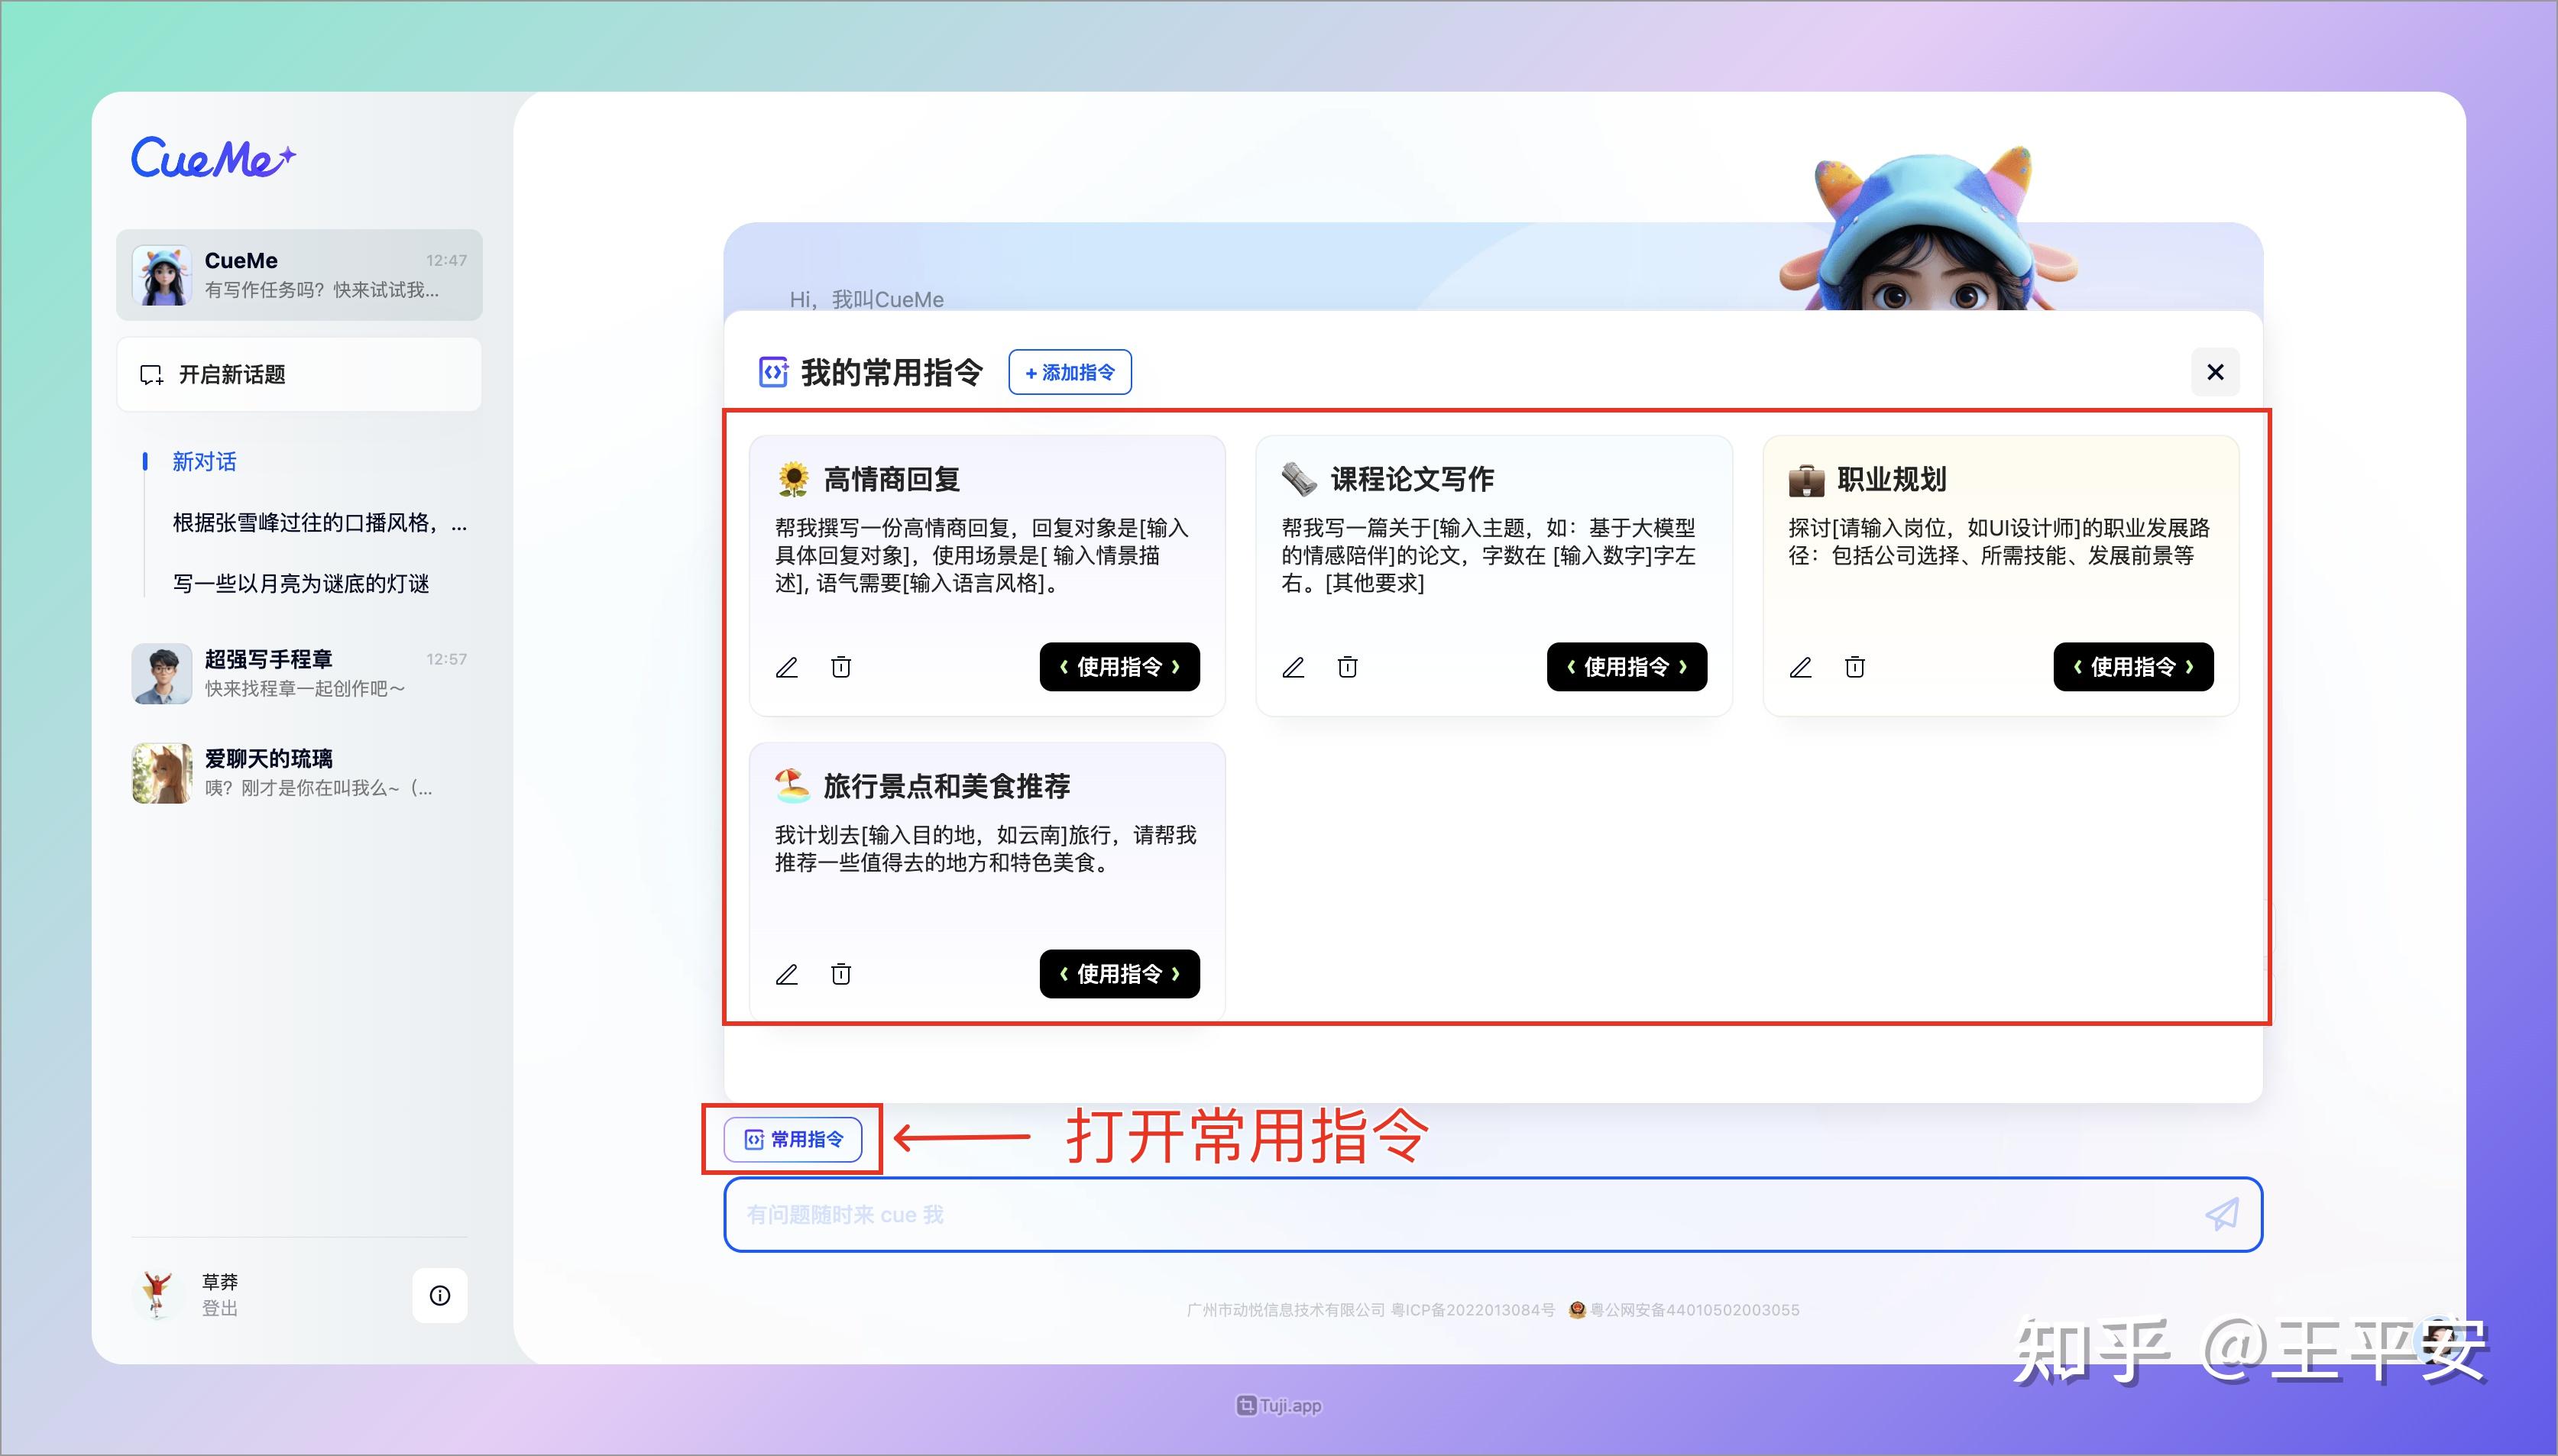Select the 新对话 conversation in sidebar
The image size is (2558, 1456).
click(x=204, y=461)
